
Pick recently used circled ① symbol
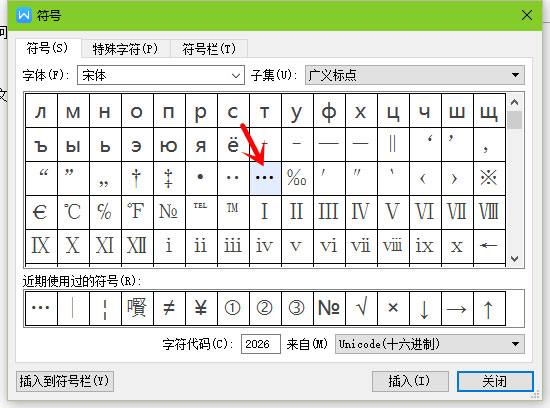[233, 308]
